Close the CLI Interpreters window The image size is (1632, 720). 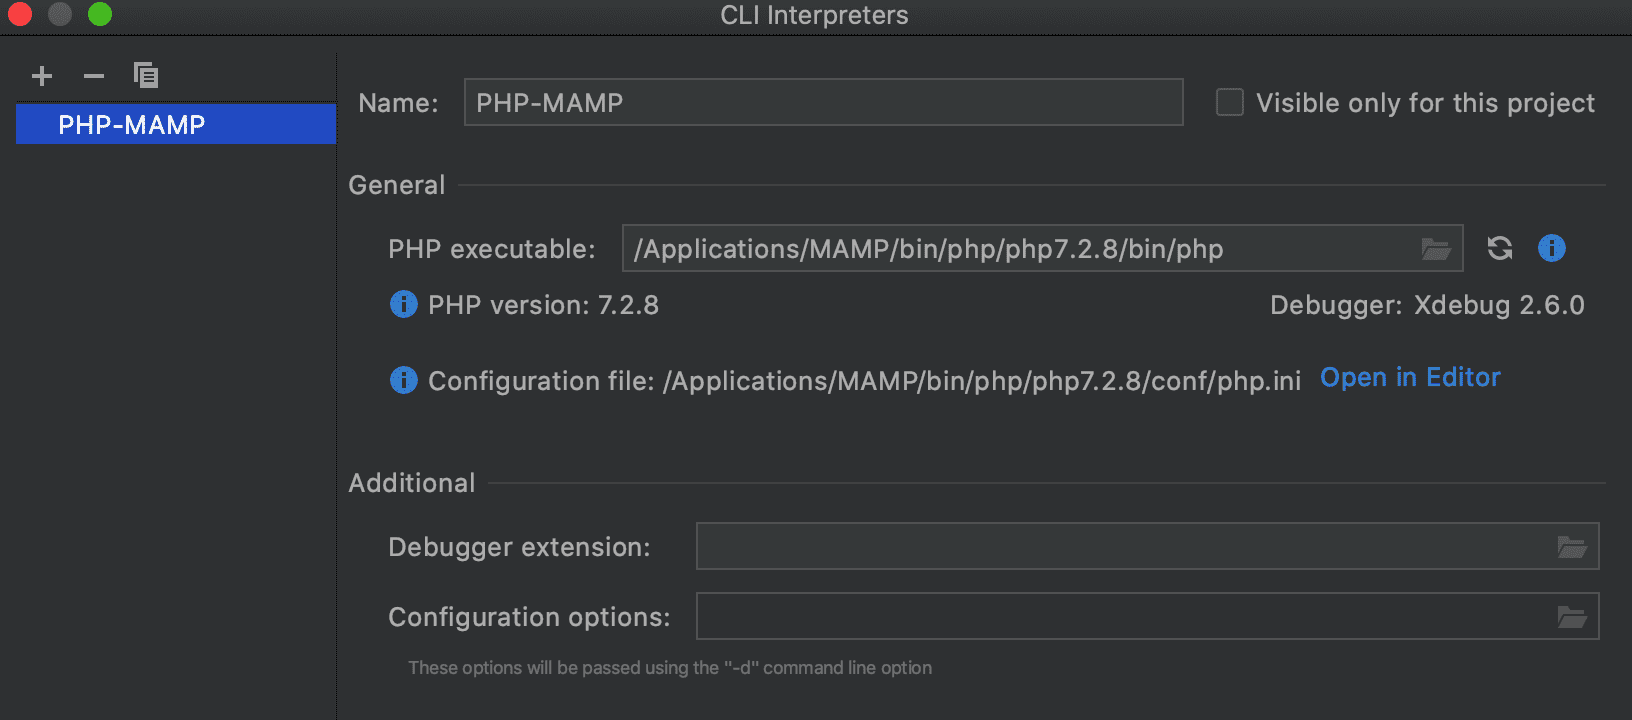click(x=20, y=14)
